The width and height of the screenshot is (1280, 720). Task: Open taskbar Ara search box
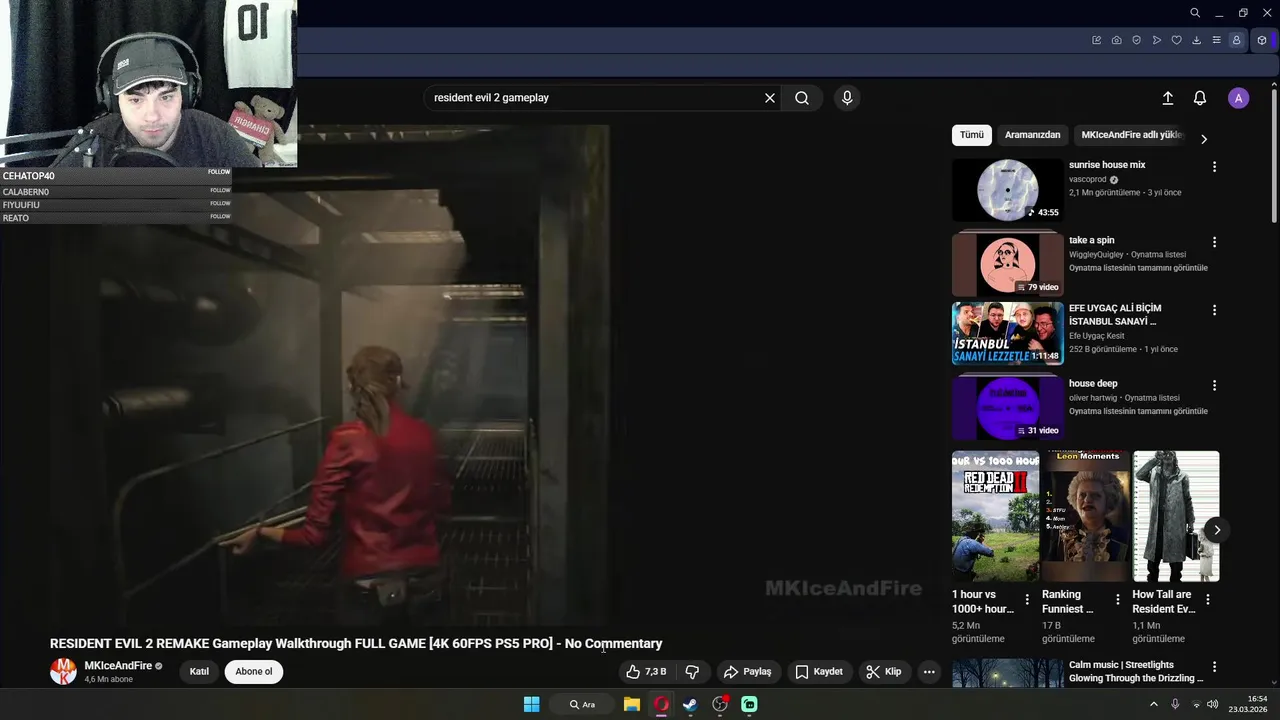click(582, 704)
